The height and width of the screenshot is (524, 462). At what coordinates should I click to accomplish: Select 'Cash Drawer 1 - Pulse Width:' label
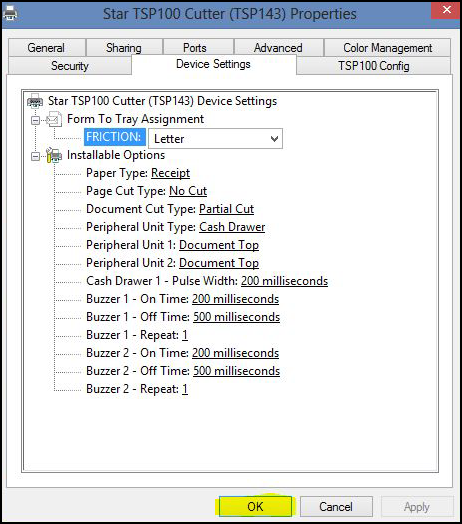point(162,281)
